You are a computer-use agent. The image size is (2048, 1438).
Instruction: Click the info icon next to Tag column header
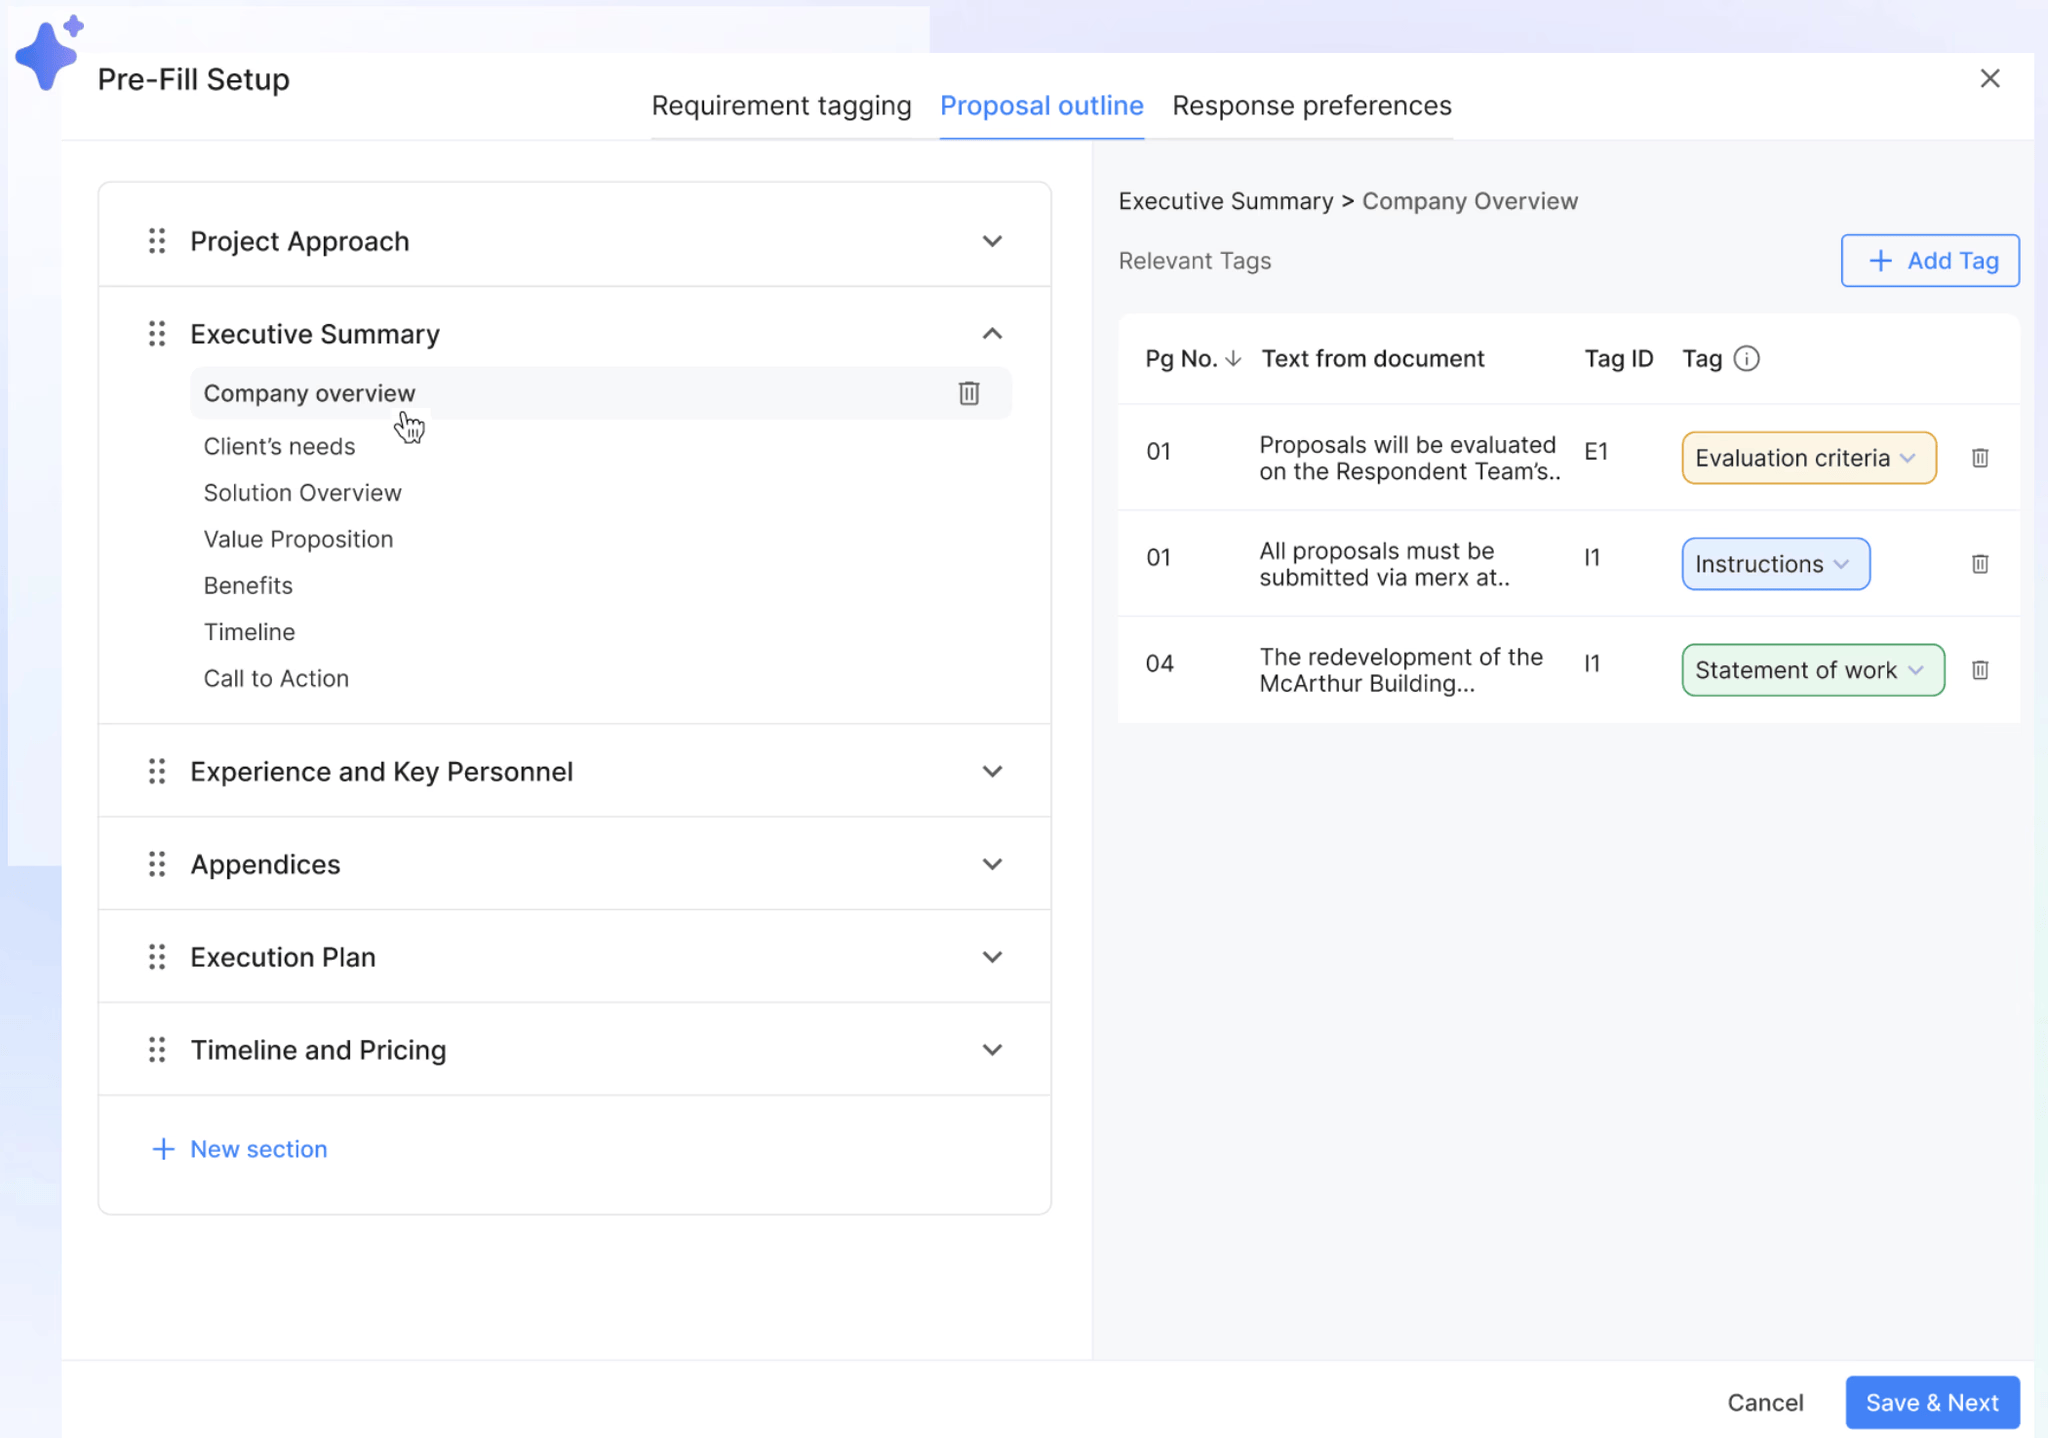(1748, 358)
